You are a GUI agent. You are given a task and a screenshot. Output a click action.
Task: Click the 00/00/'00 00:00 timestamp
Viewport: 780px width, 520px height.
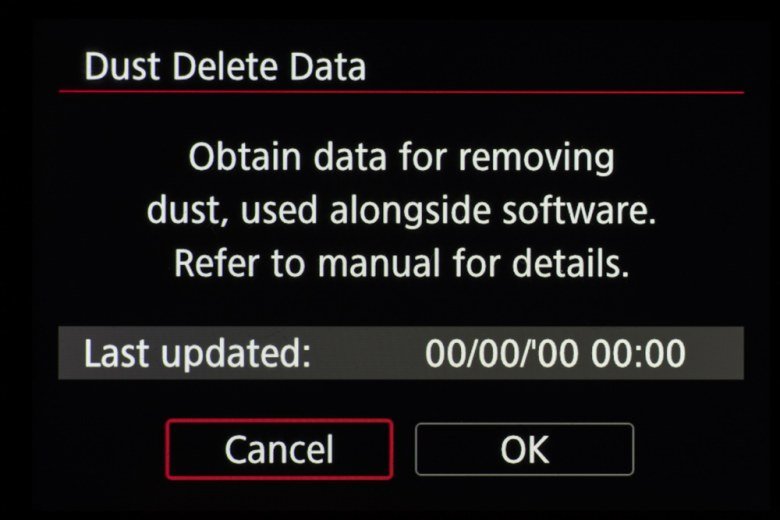(x=555, y=353)
